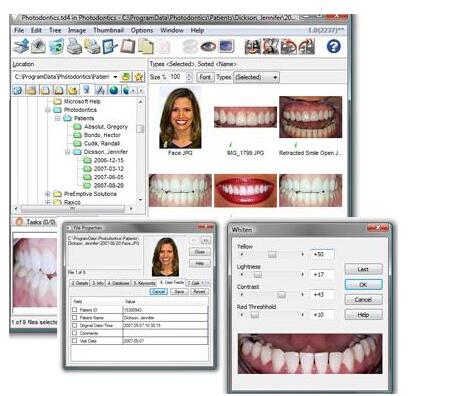
Task: Open the Tree menu
Action: coord(55,30)
